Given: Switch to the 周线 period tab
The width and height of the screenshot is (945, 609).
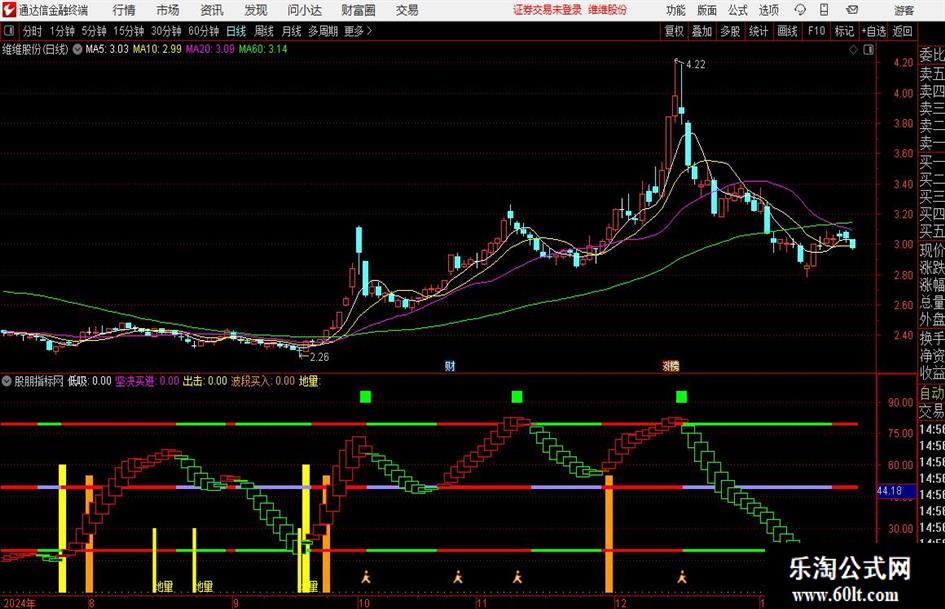Looking at the screenshot, I should 264,31.
